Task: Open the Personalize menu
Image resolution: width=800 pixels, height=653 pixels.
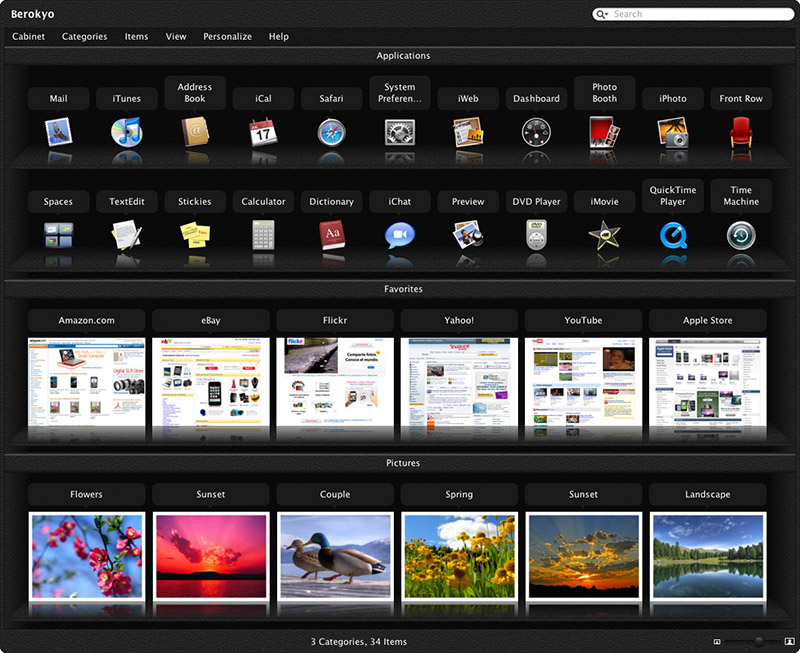Action: (228, 36)
